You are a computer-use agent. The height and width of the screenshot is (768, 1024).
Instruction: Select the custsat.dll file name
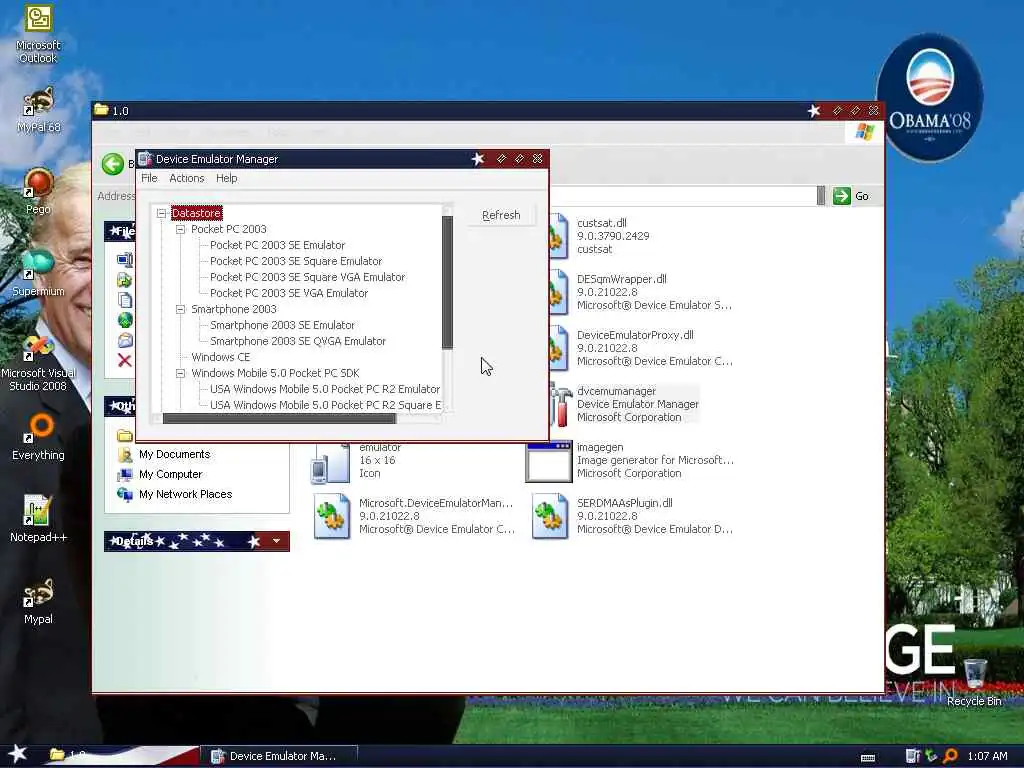pyautogui.click(x=601, y=223)
